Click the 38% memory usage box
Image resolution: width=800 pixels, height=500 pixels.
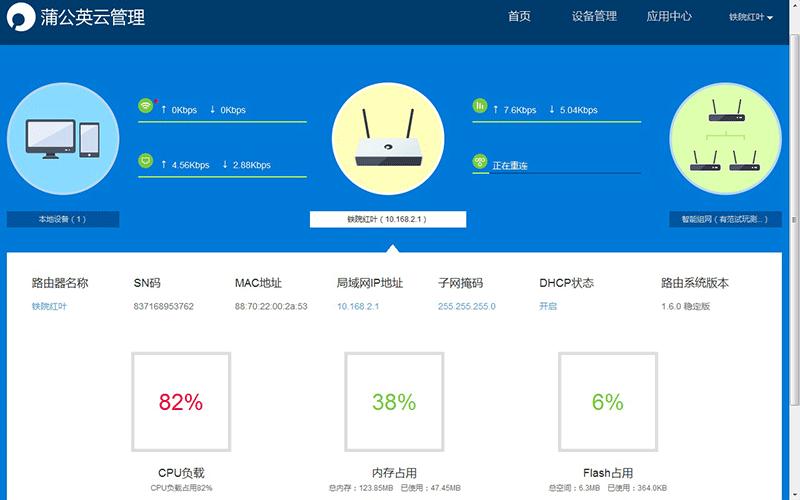[394, 402]
